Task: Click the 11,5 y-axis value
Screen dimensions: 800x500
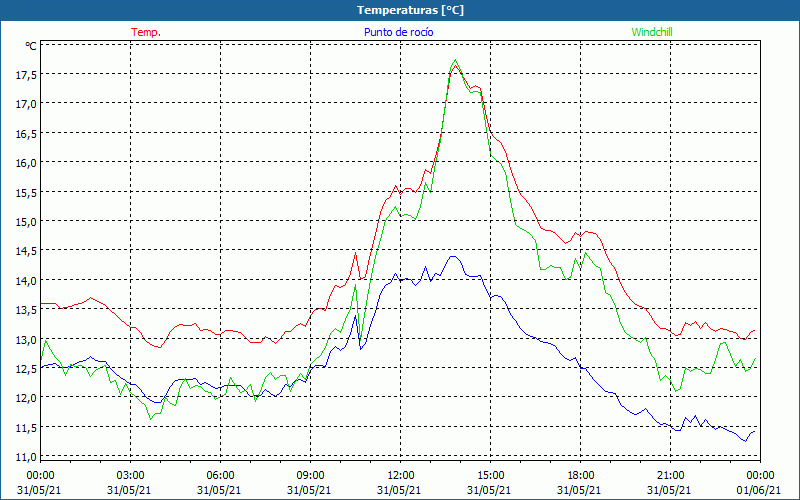Action: click(27, 428)
